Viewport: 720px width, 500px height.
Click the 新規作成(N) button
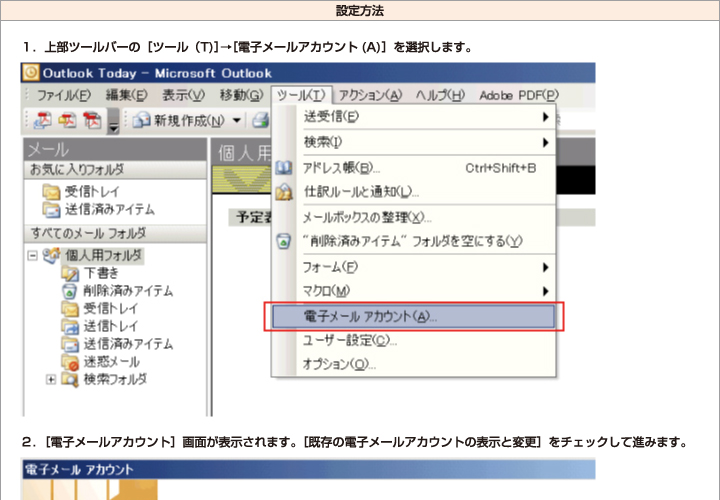click(179, 121)
